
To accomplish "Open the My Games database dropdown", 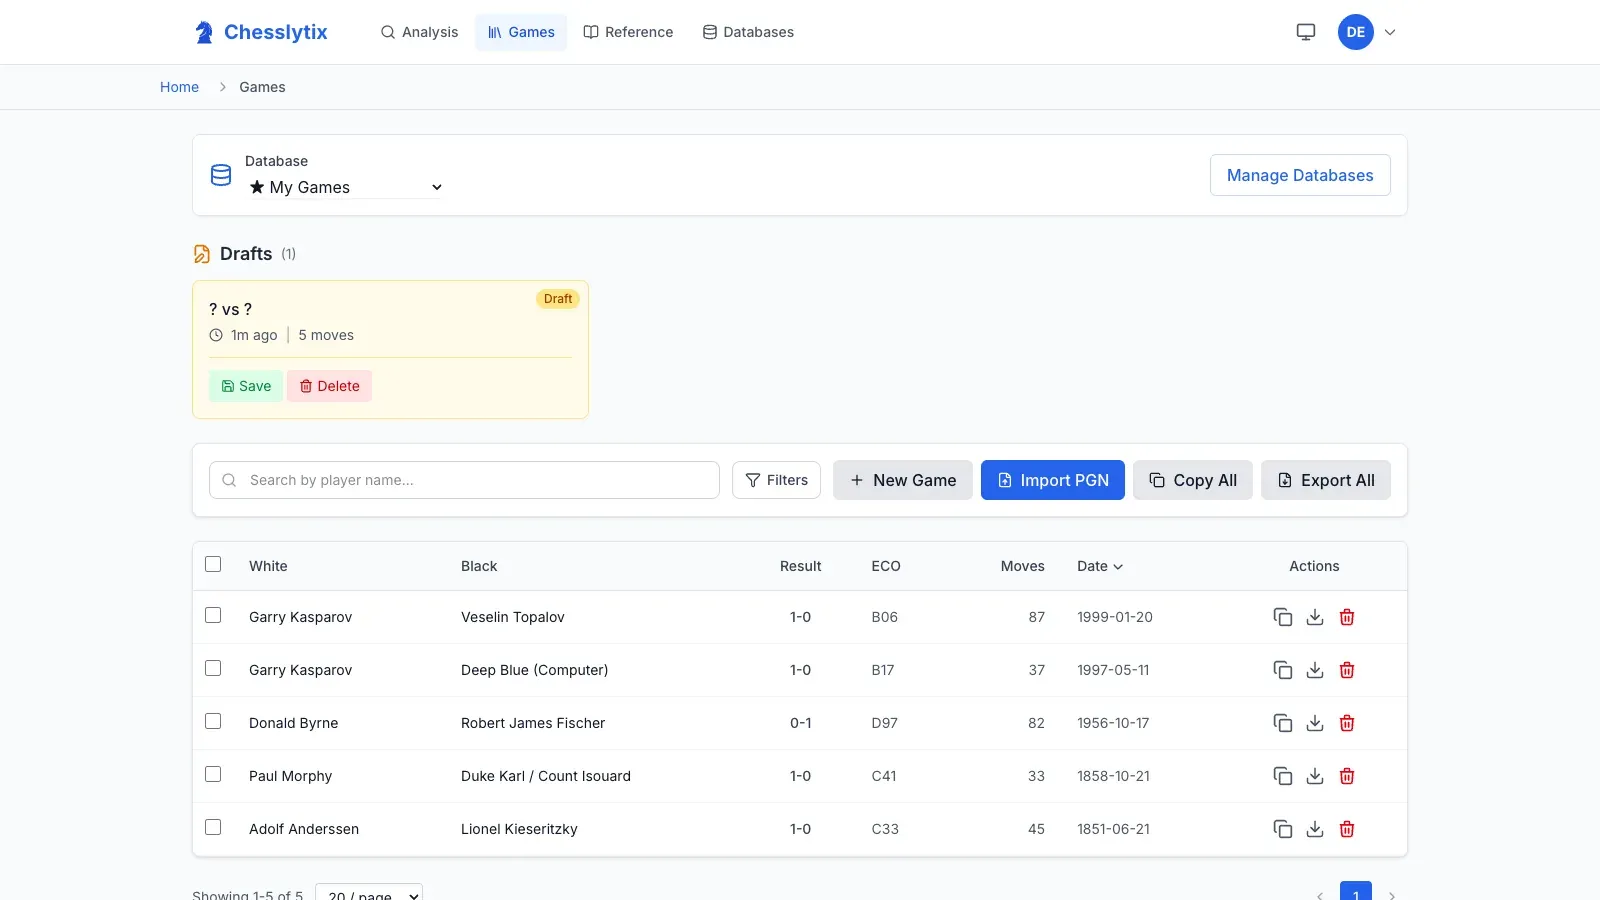I will (x=346, y=187).
